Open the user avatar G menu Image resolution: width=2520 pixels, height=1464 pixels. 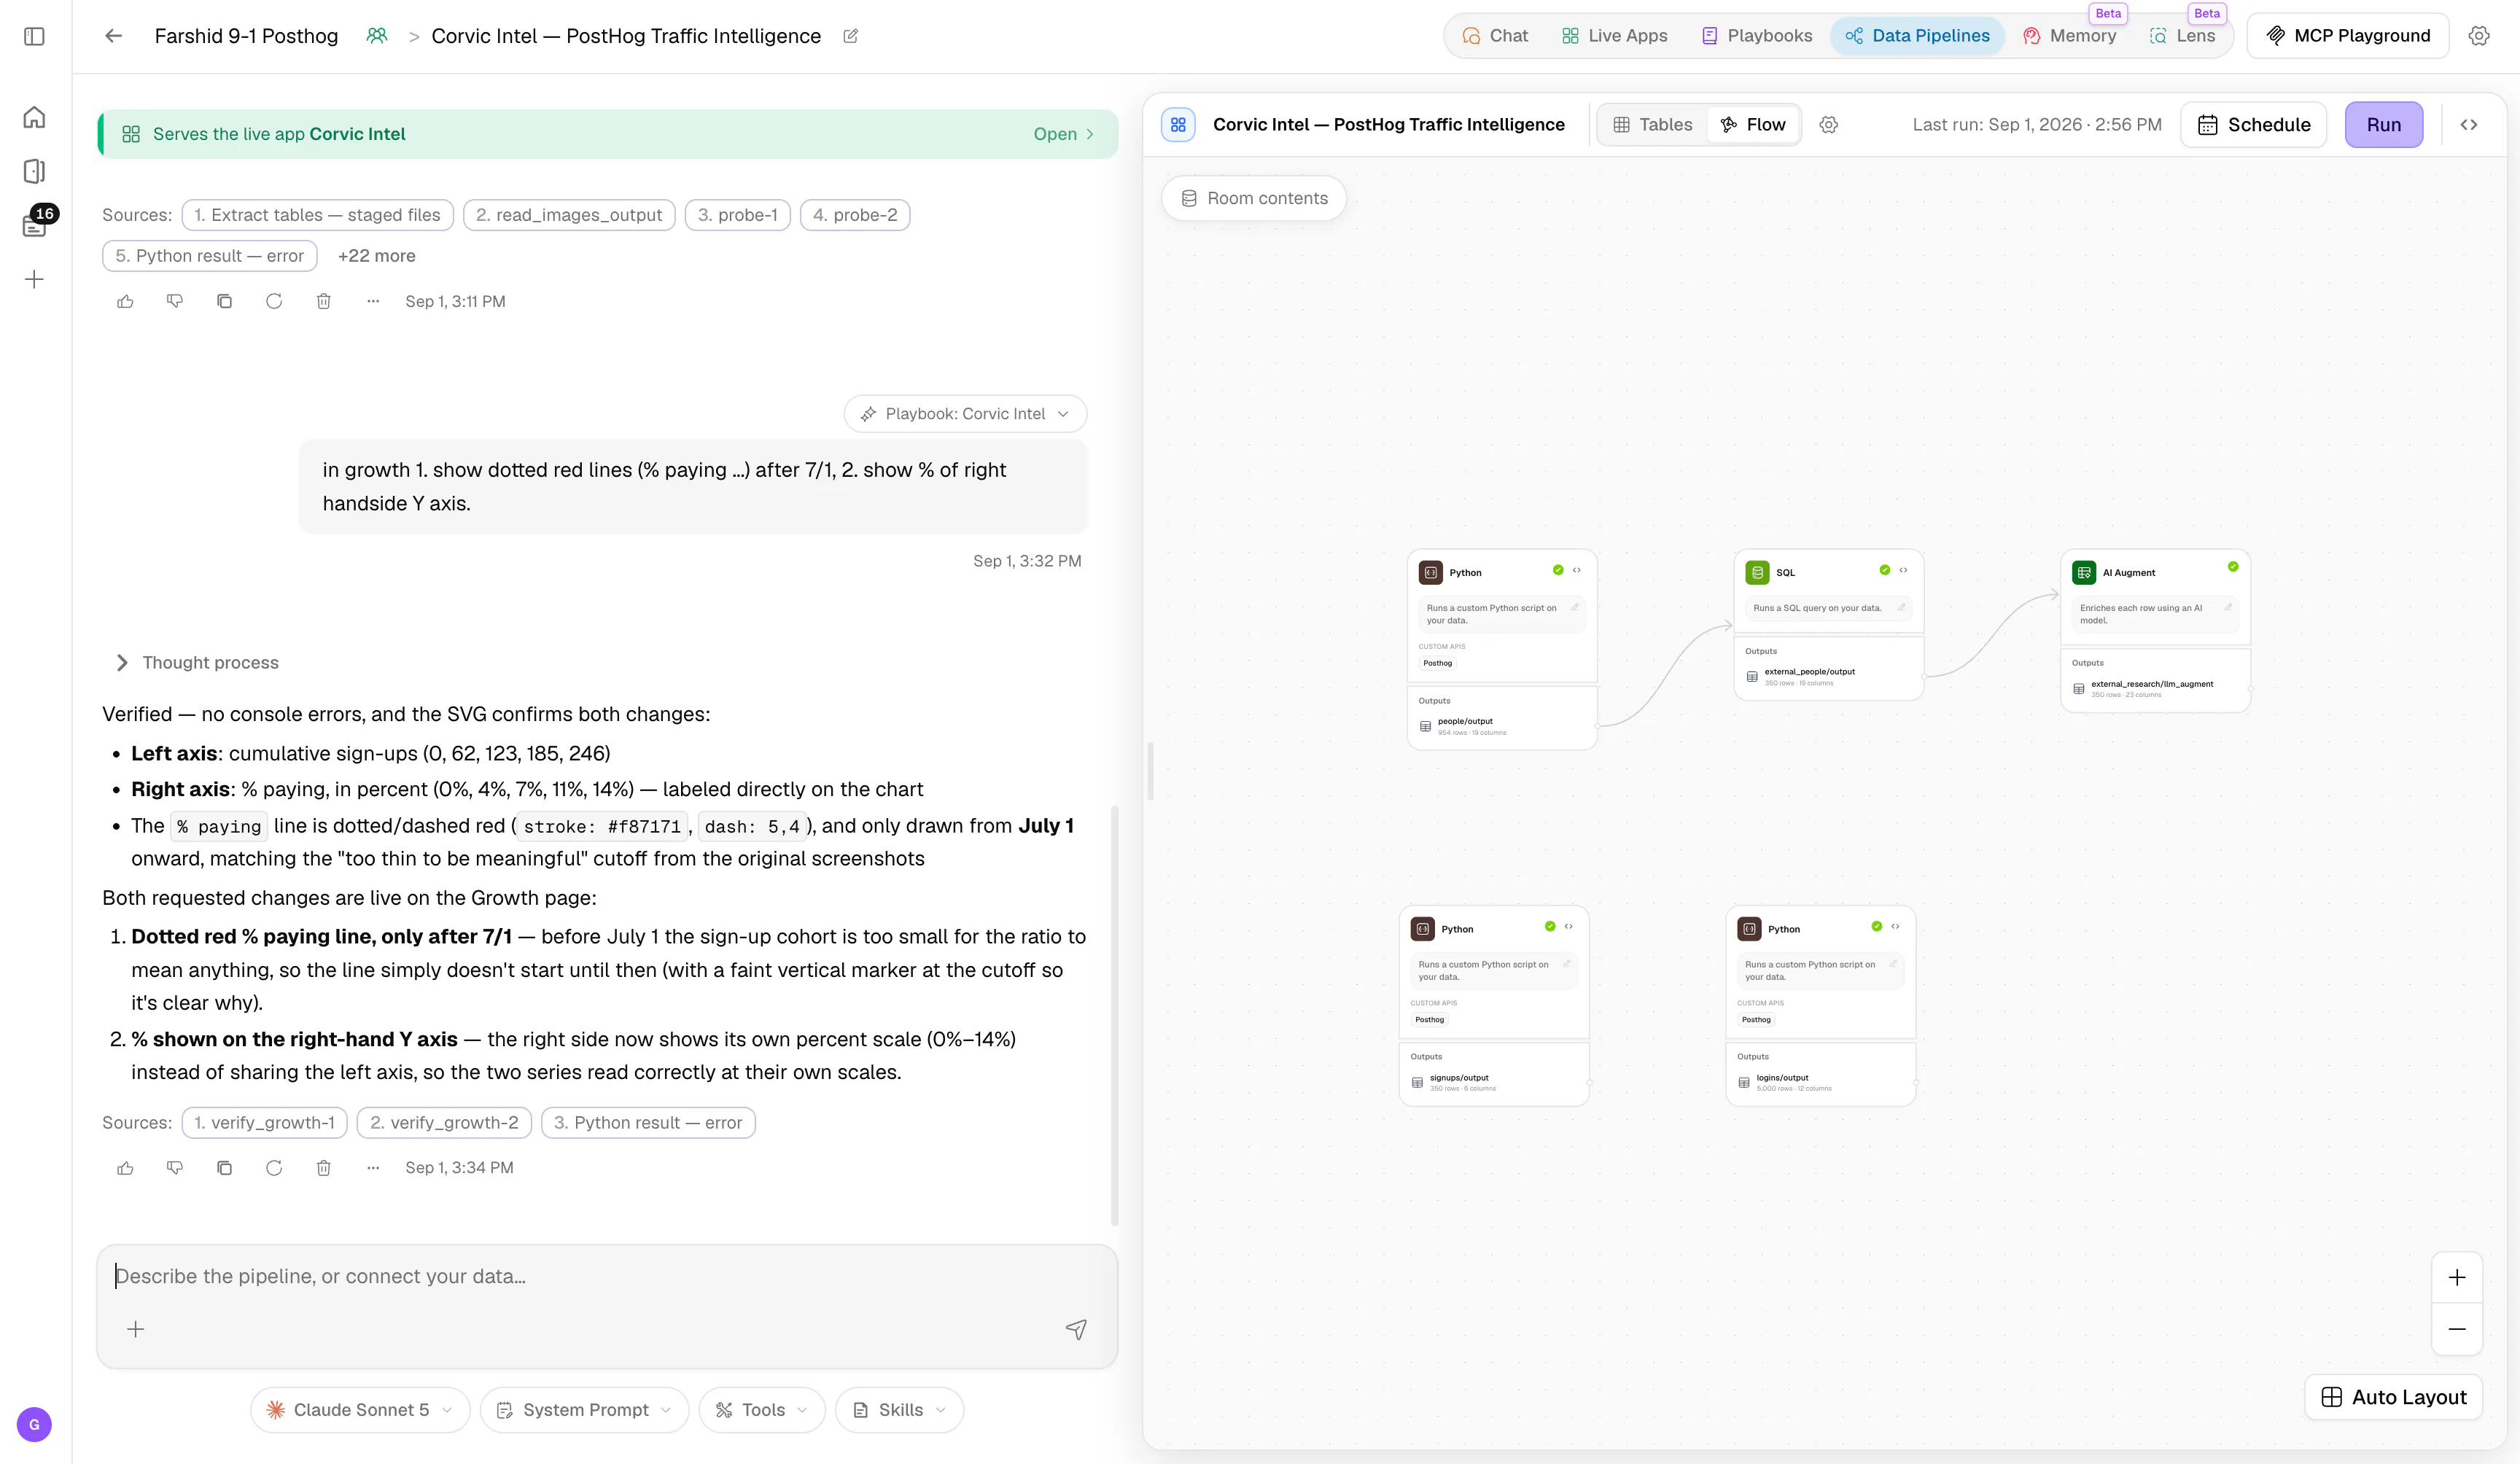(34, 1424)
